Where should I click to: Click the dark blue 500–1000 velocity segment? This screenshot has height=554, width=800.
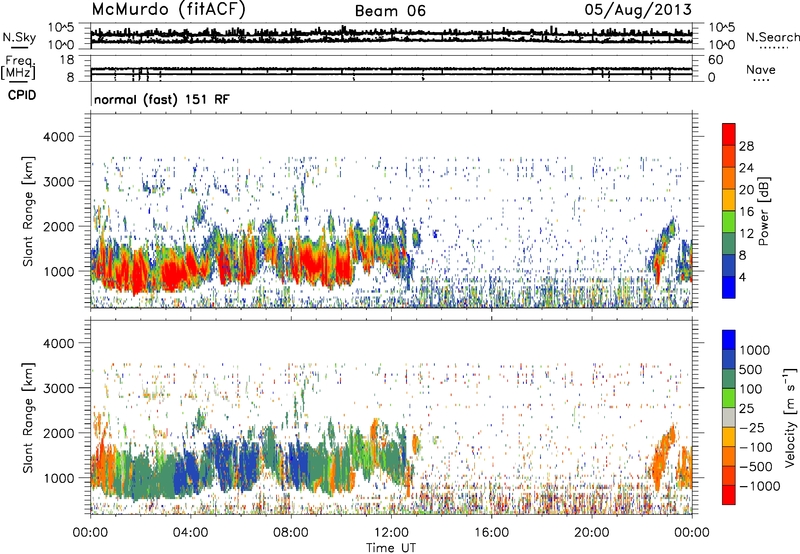pyautogui.click(x=729, y=359)
